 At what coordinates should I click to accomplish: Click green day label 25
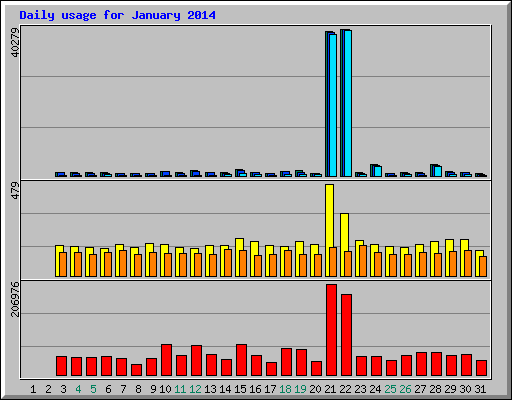click(x=390, y=389)
